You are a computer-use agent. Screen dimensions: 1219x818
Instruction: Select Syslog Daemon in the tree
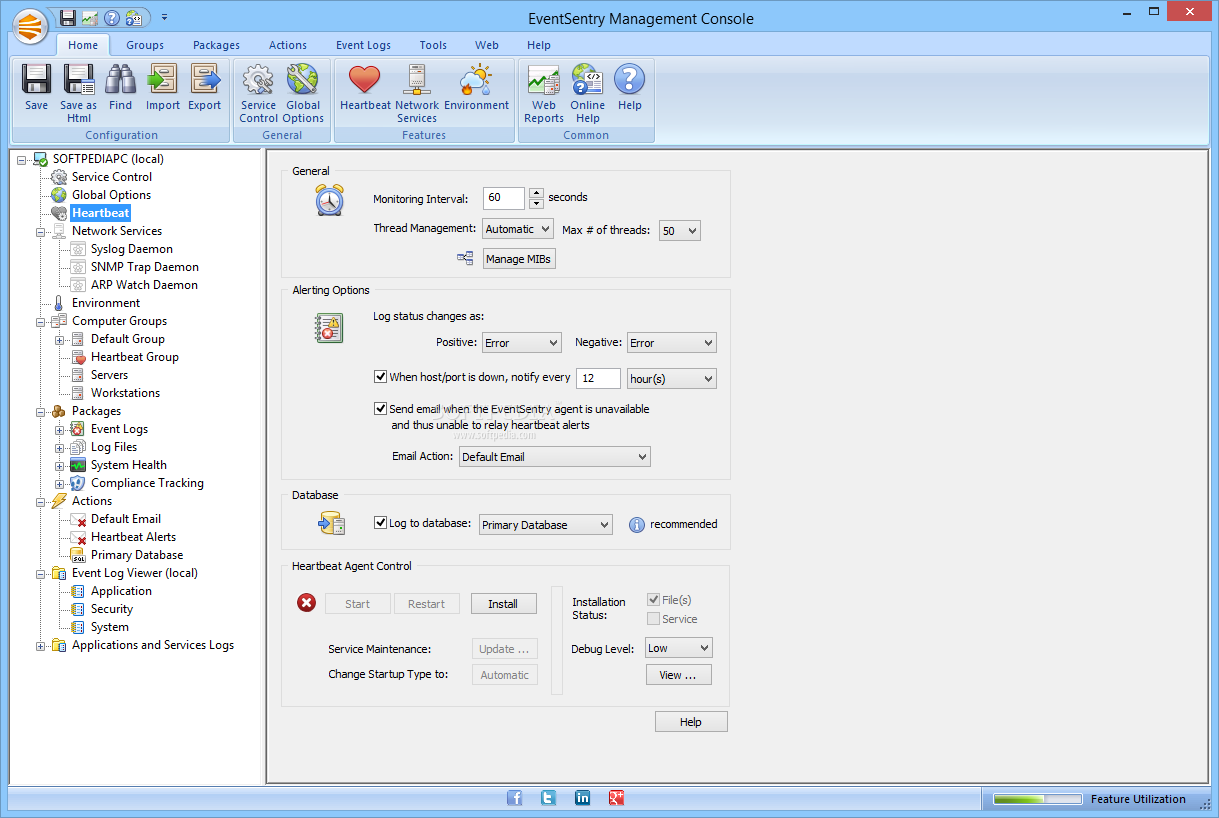click(x=132, y=249)
